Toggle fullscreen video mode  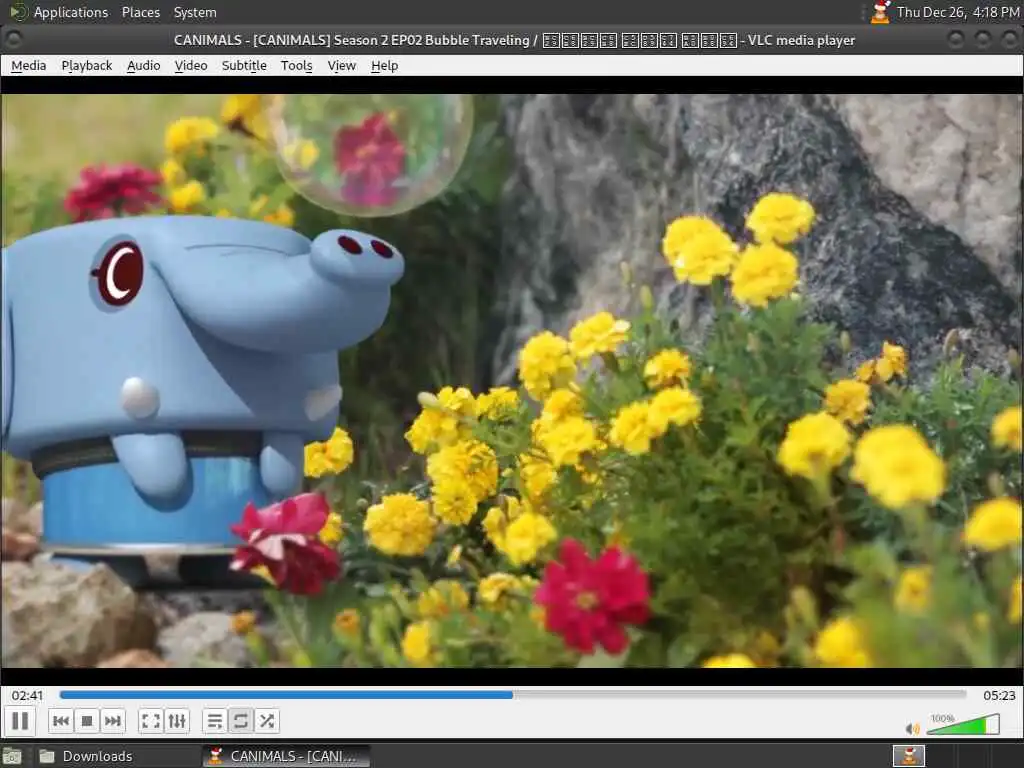pos(151,721)
